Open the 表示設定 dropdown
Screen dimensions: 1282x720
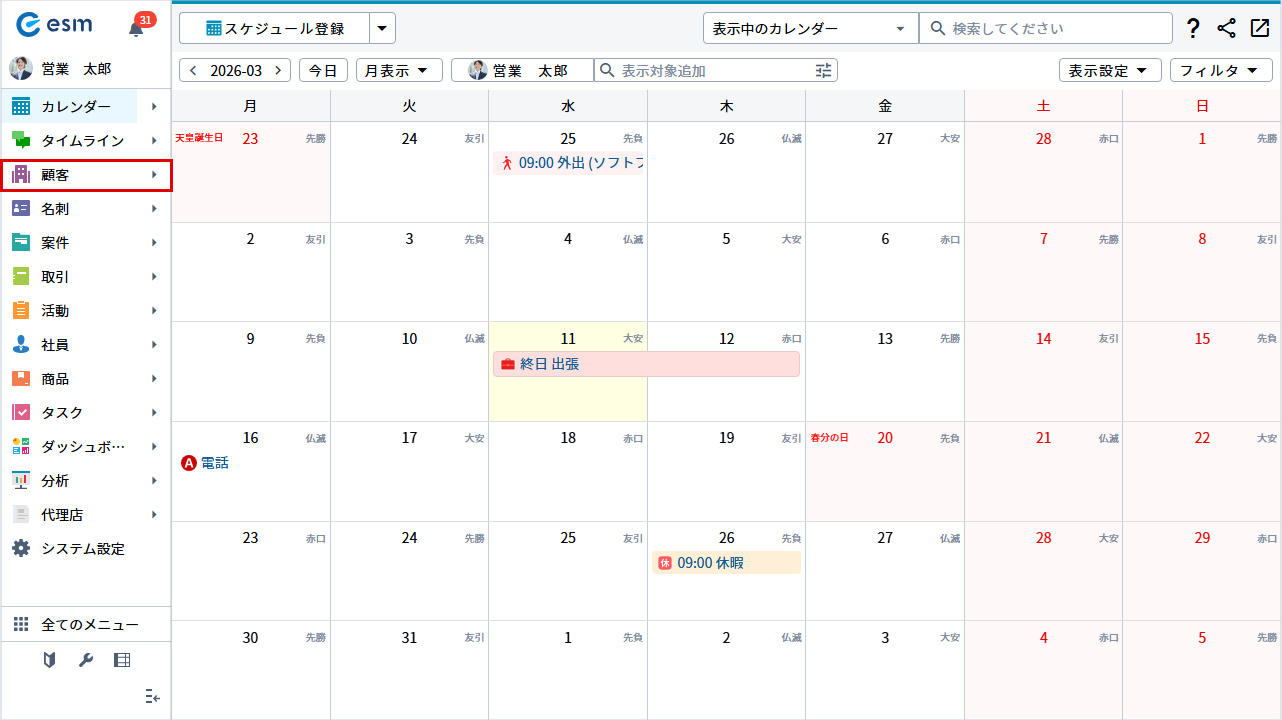[1109, 70]
